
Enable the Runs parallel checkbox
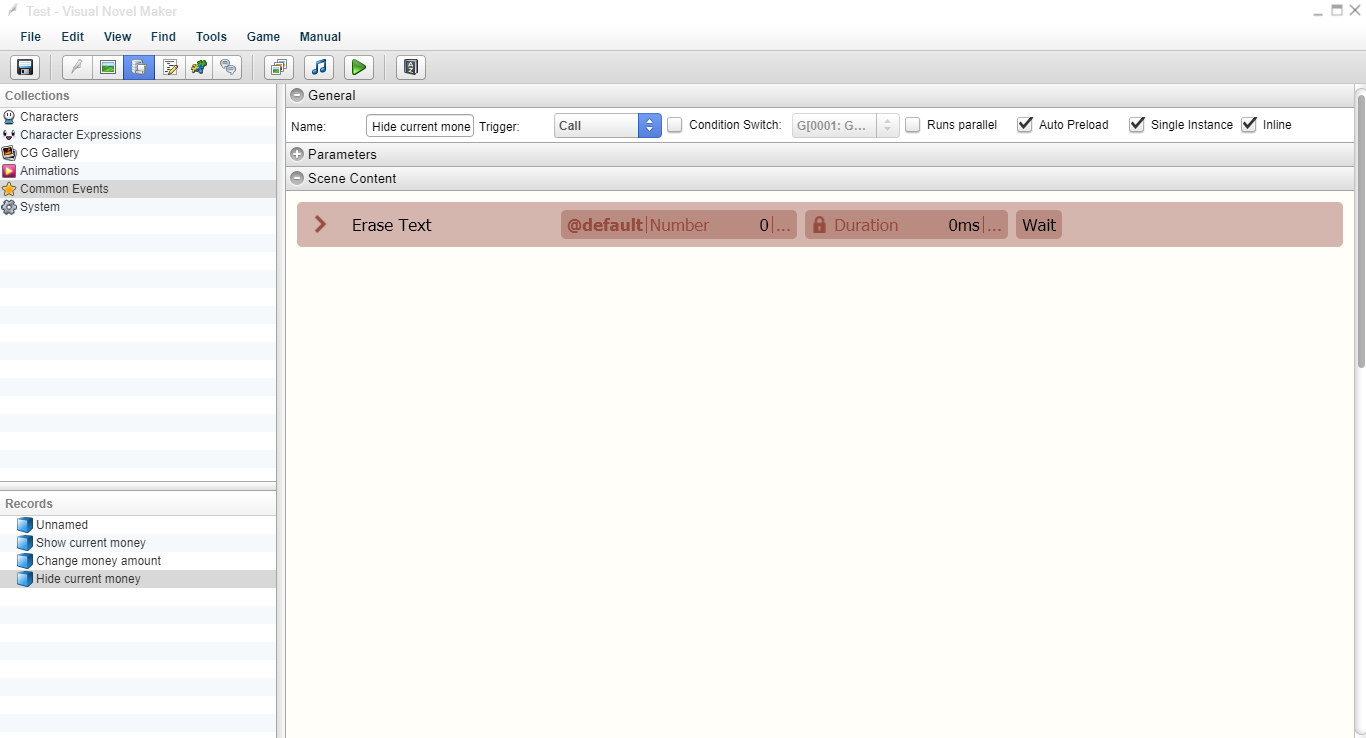tap(913, 125)
